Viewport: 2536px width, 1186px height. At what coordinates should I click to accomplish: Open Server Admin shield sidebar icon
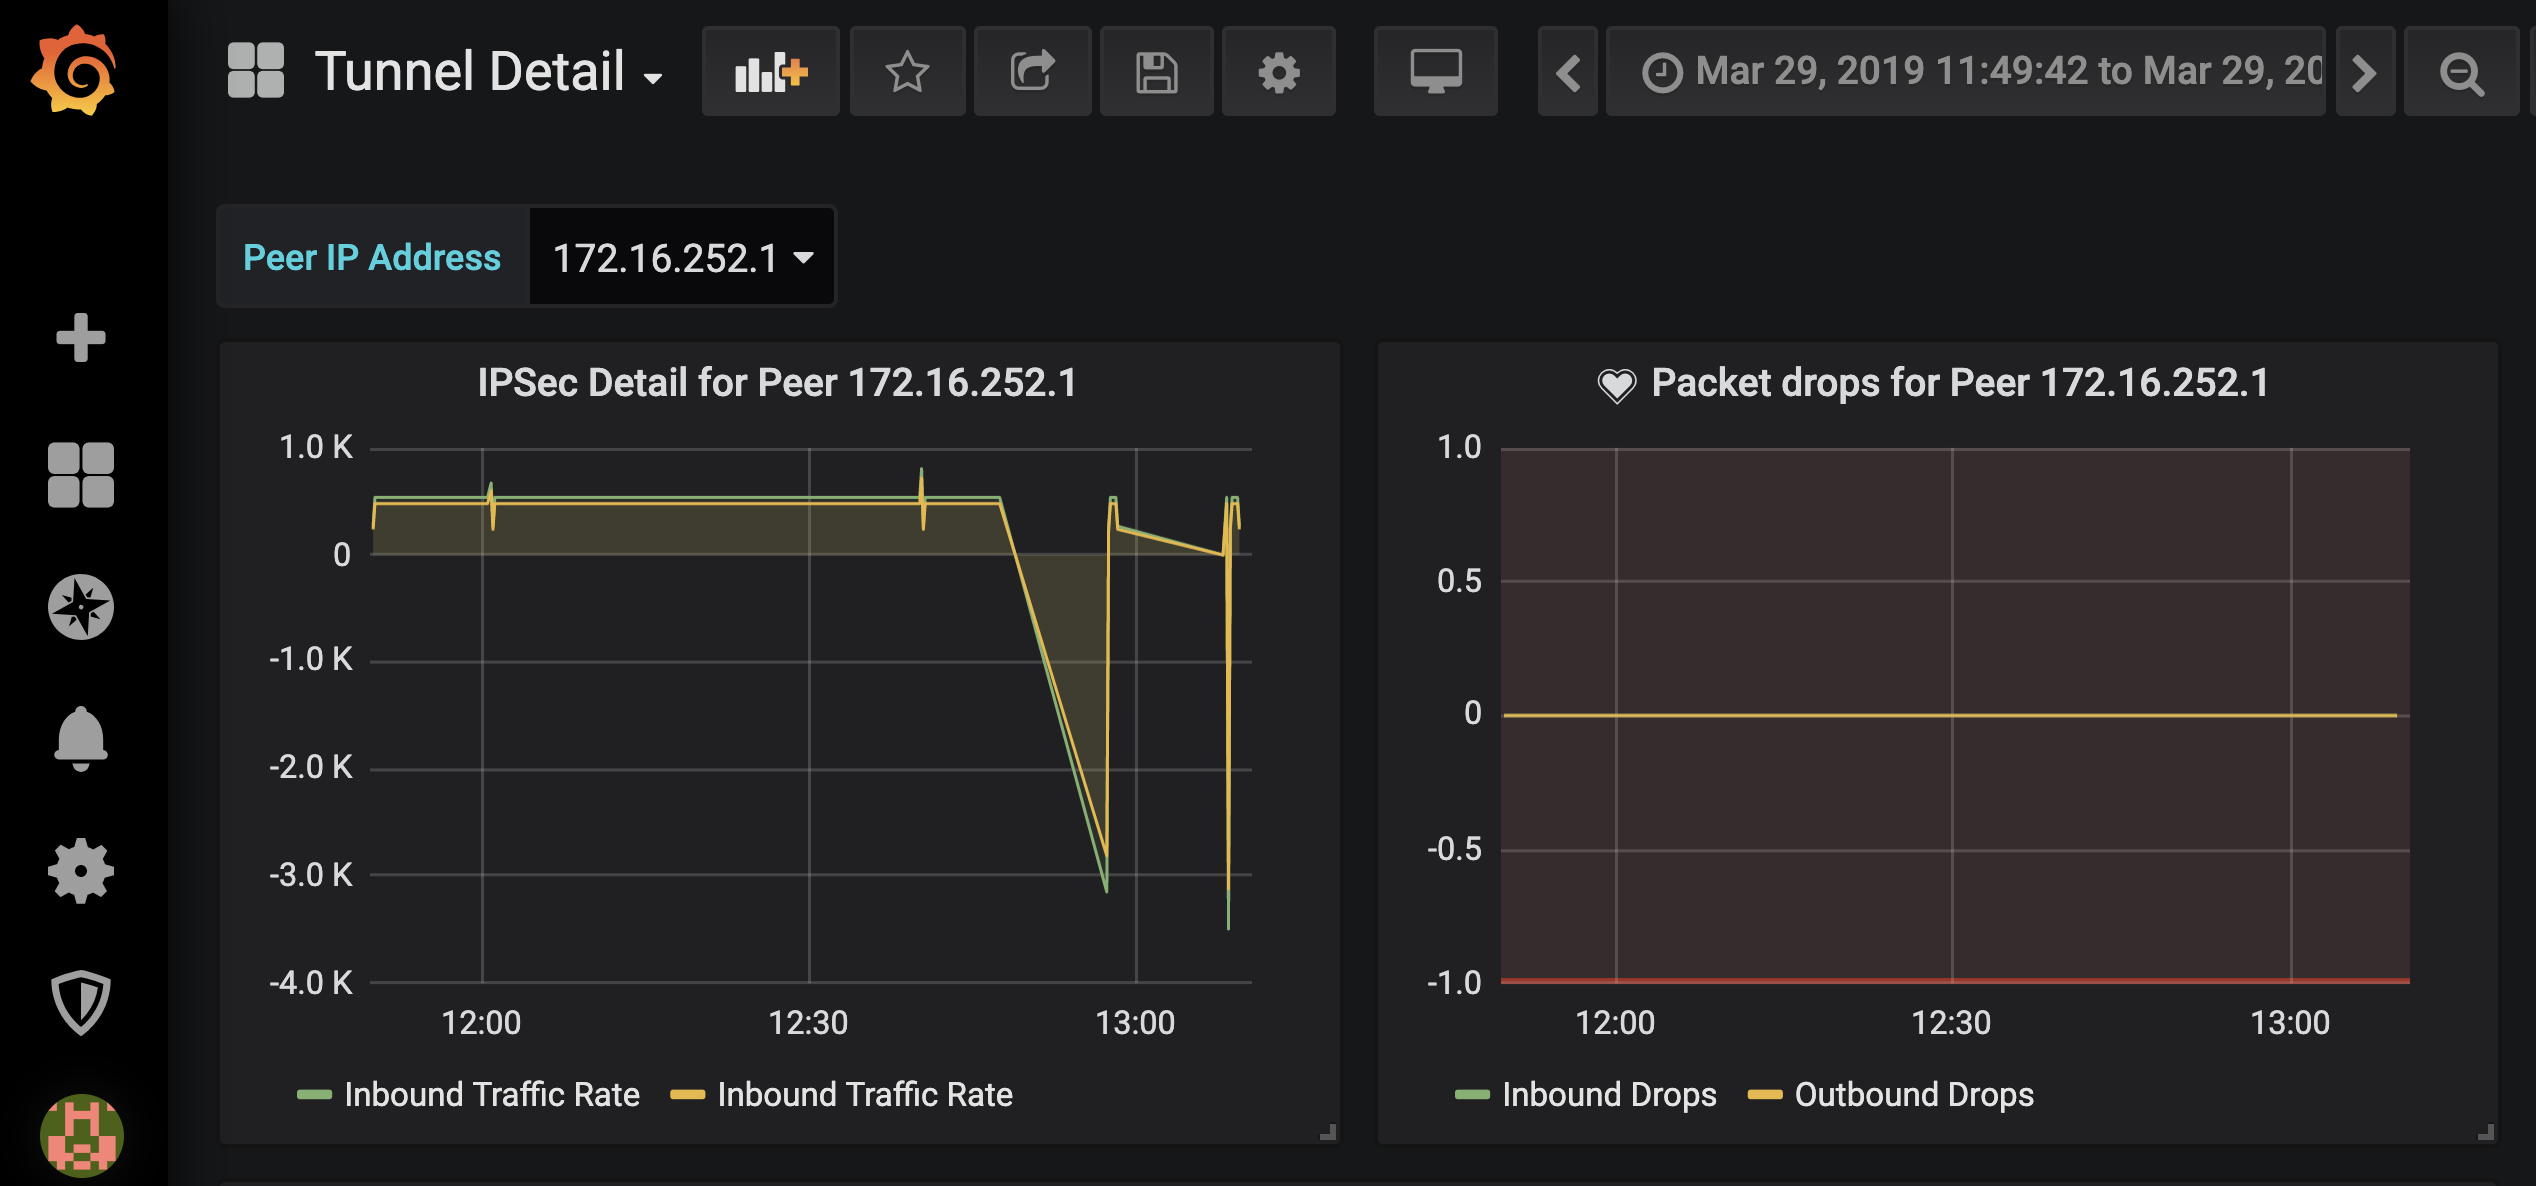pos(80,1002)
